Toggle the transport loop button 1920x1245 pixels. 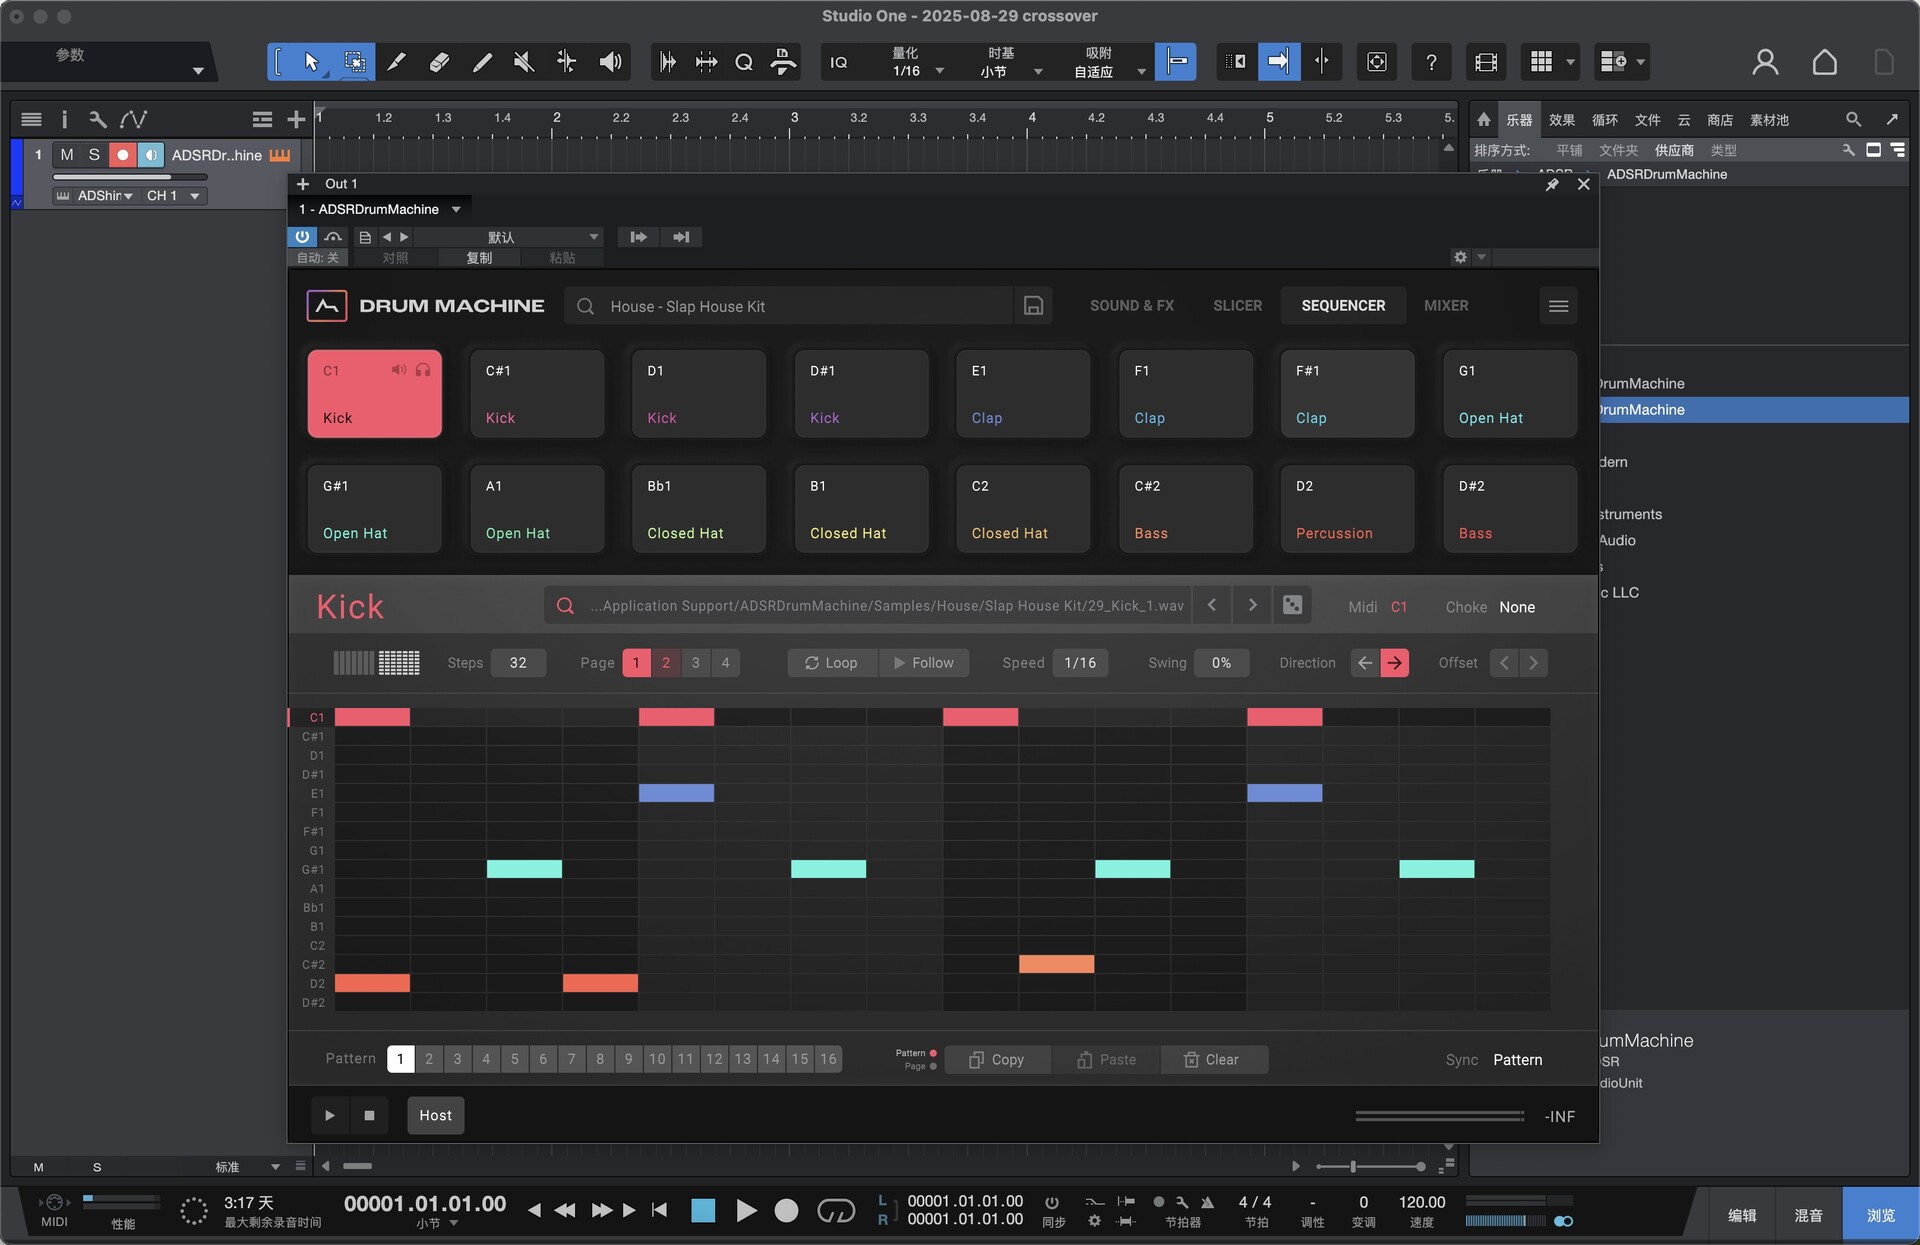pos(836,1211)
